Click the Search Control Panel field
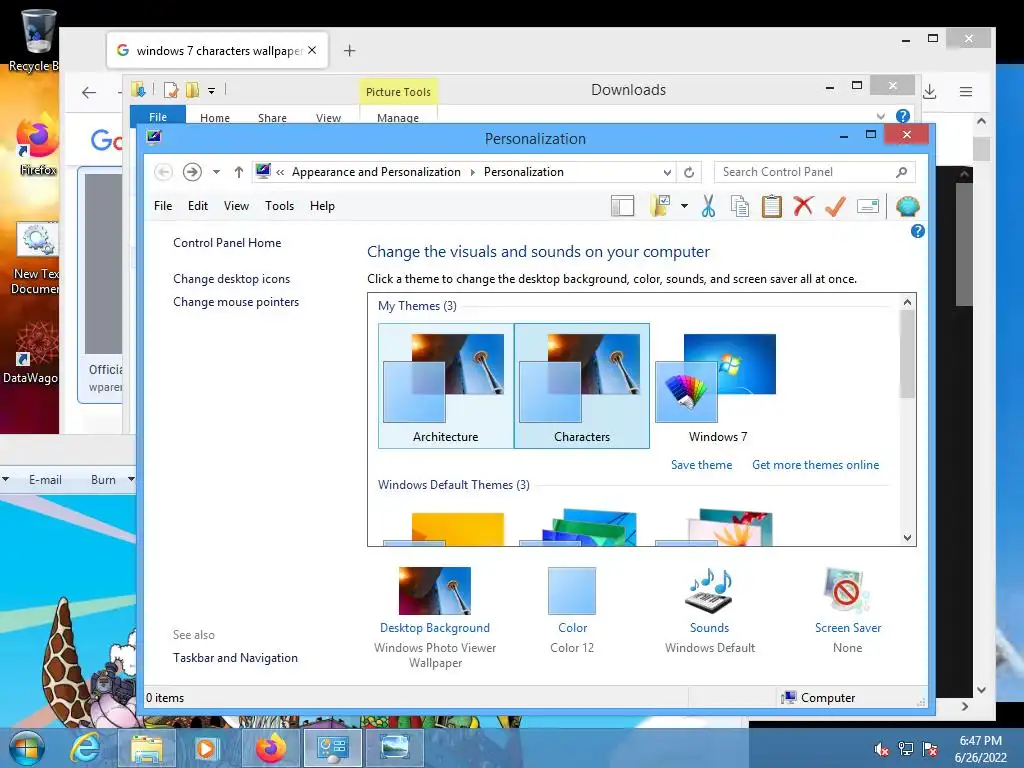 click(x=814, y=172)
